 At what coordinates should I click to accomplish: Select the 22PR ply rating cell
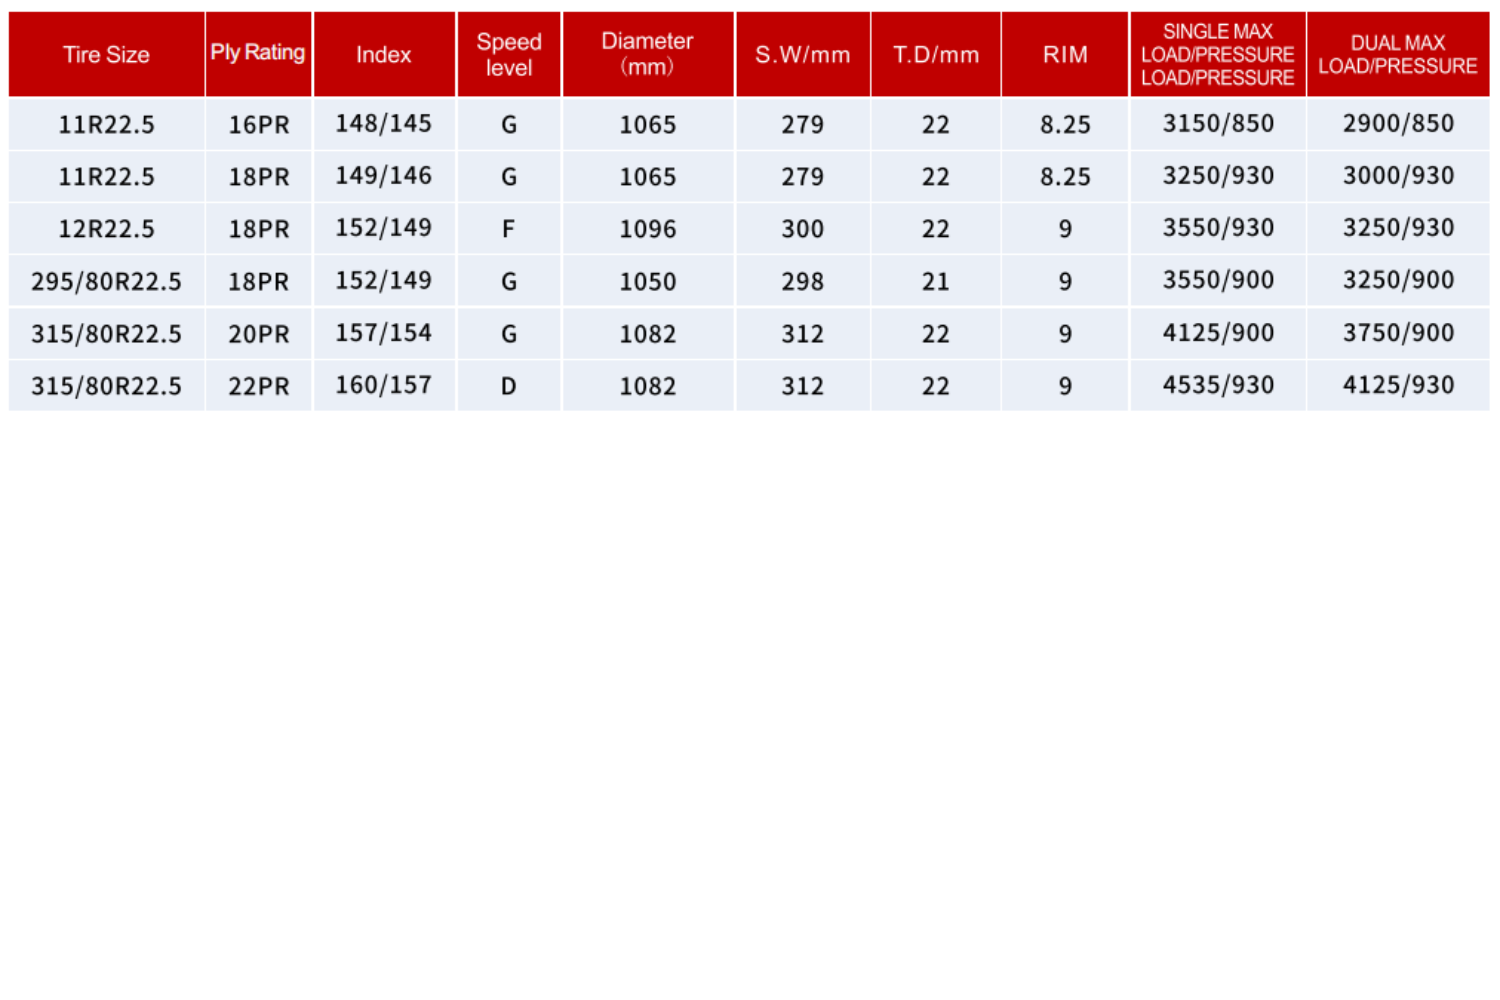tap(258, 386)
